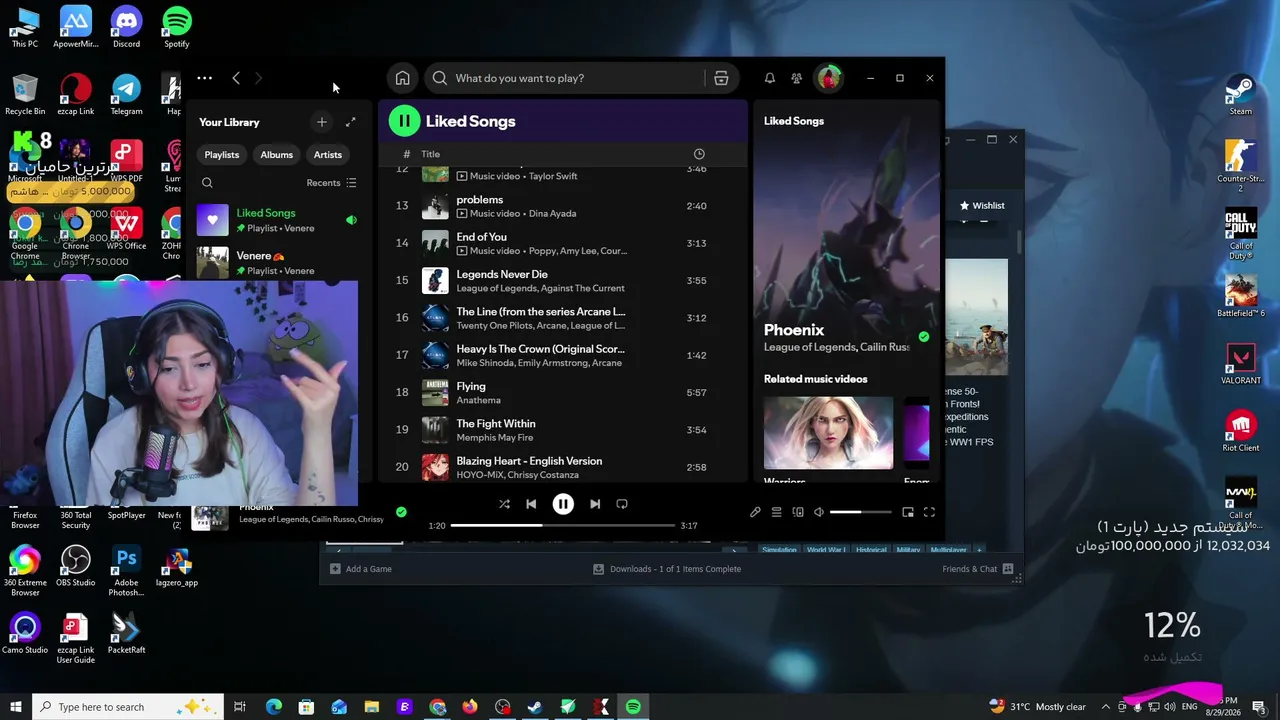This screenshot has width=1280, height=720.
Task: Click album art thumbnail for Legends Never Die
Action: coord(435,281)
